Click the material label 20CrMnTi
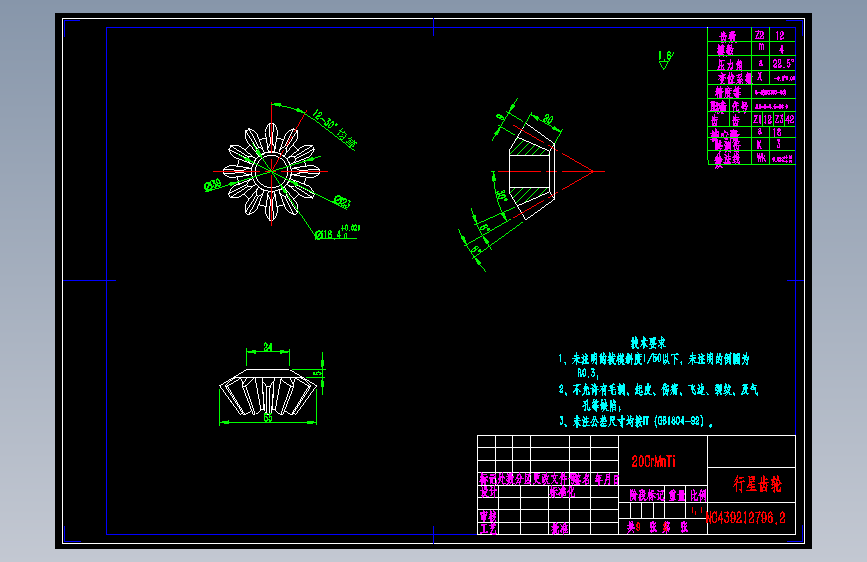Viewport: 867px width, 562px height. click(653, 461)
